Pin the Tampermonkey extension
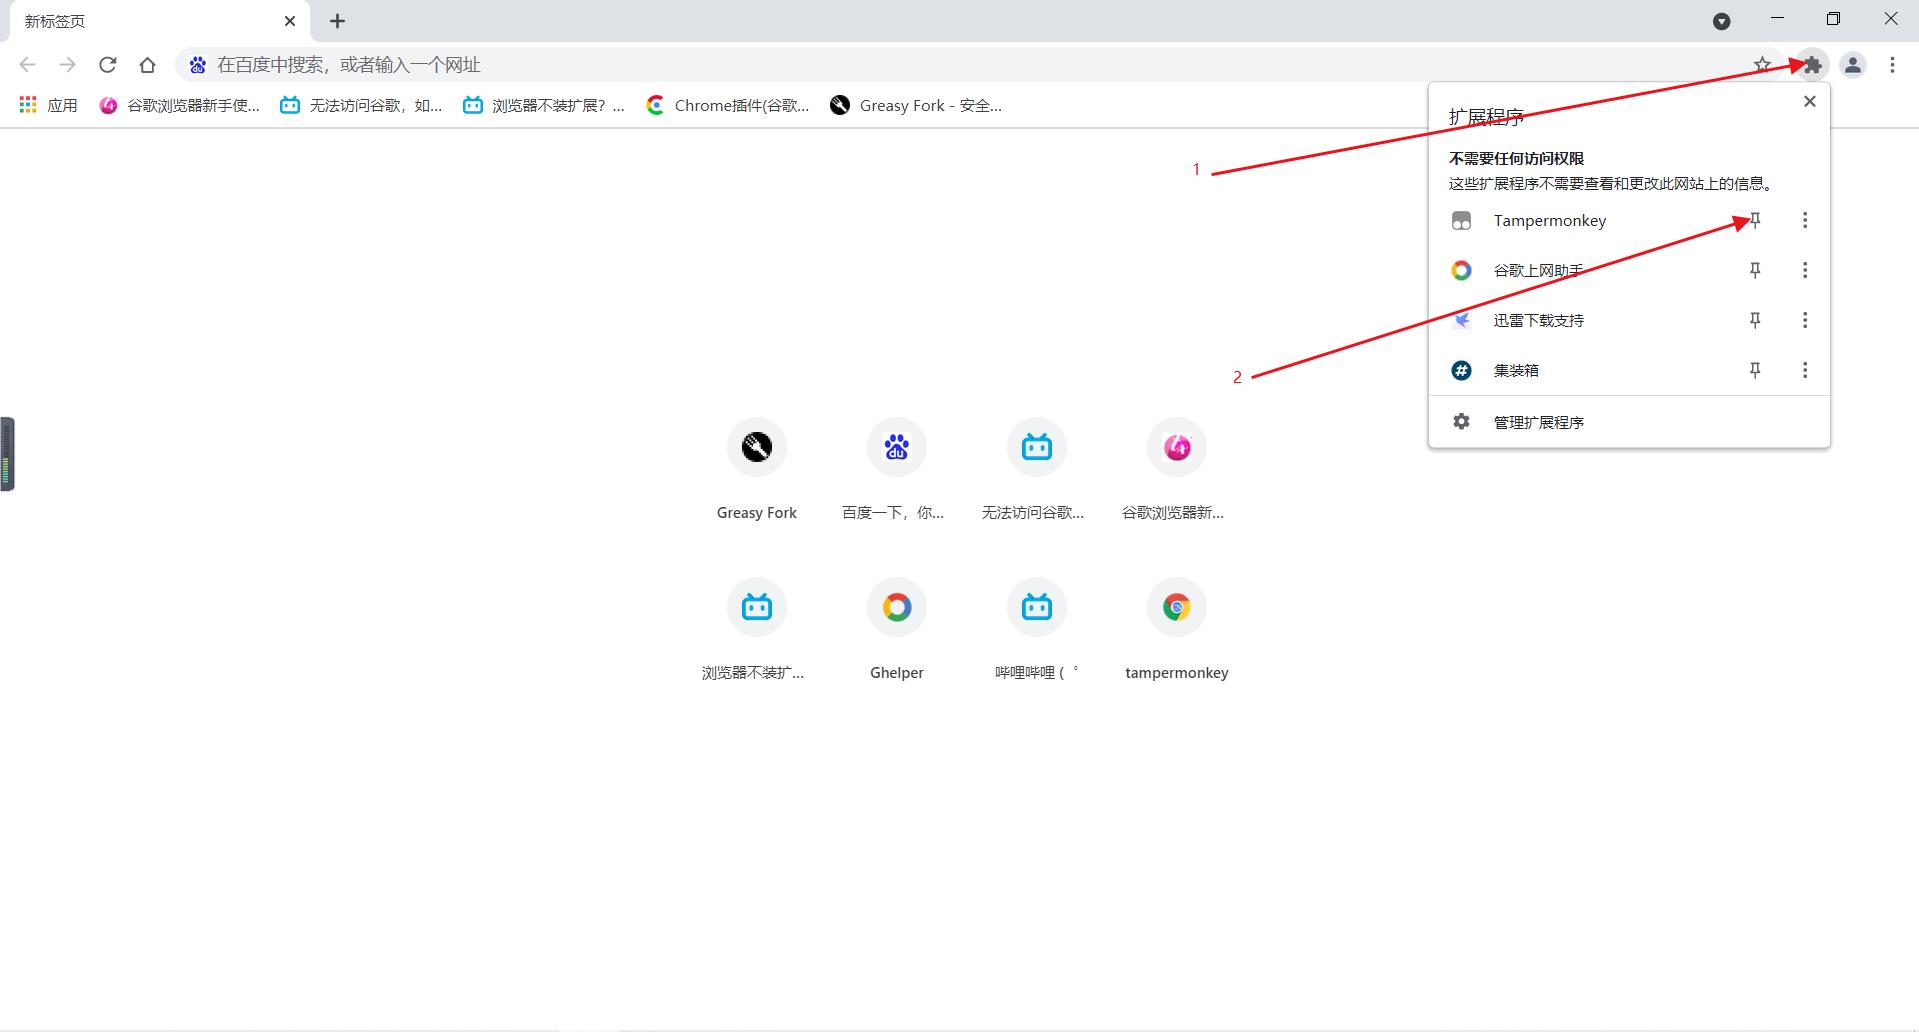Viewport: 1919px width, 1032px height. pyautogui.click(x=1755, y=220)
